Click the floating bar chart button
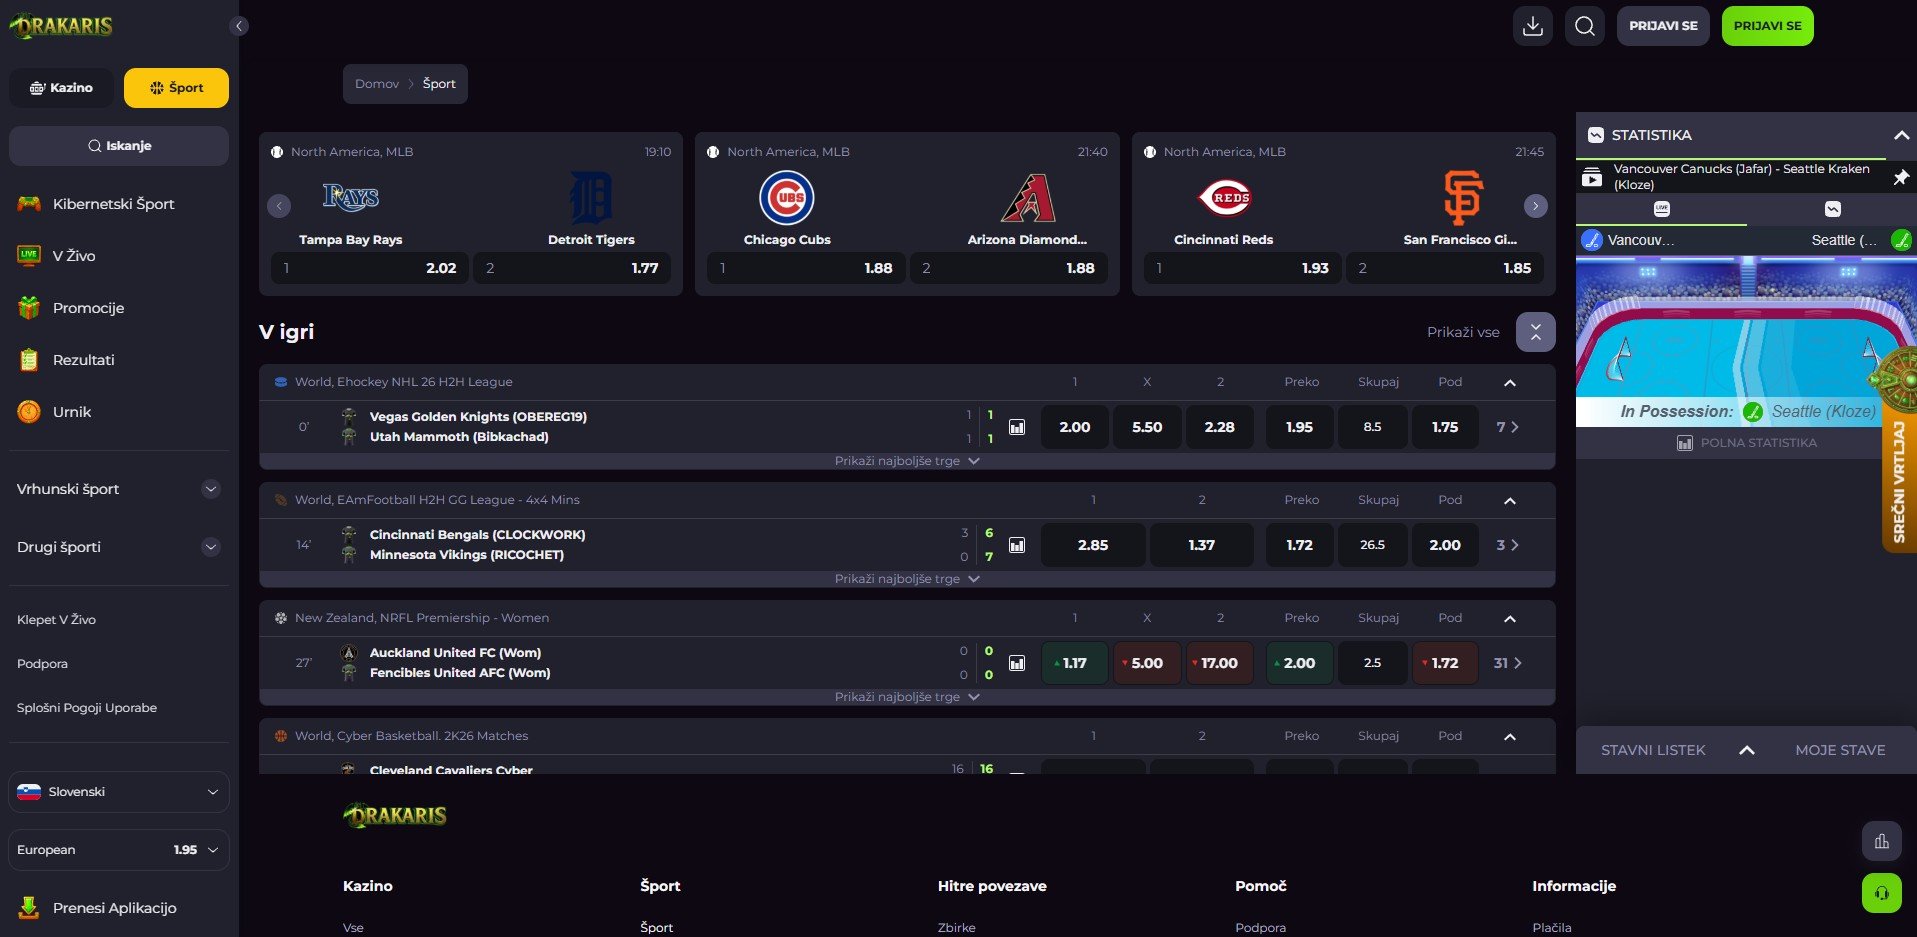The width and height of the screenshot is (1917, 937). (x=1882, y=841)
